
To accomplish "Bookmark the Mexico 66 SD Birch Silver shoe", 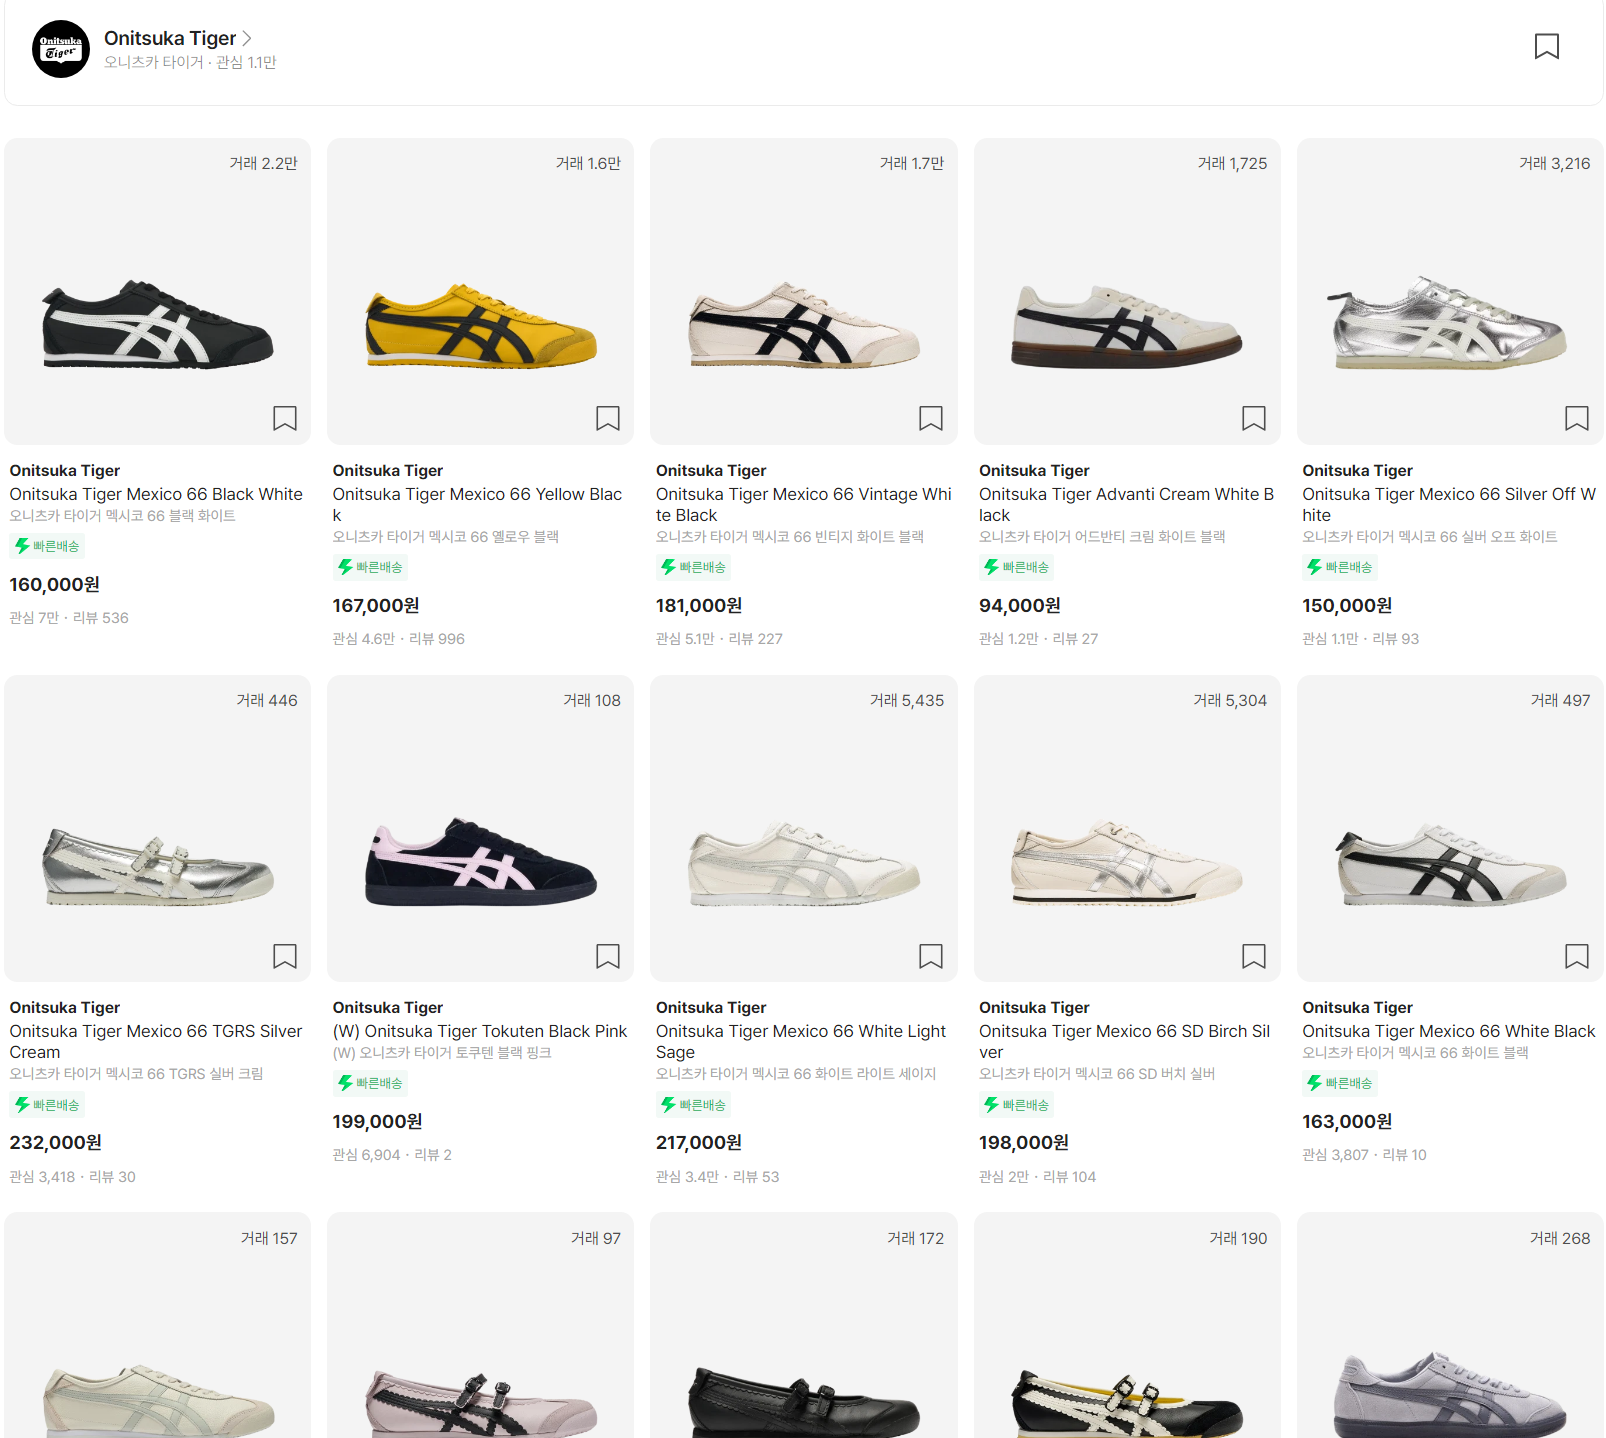I will pos(1254,956).
